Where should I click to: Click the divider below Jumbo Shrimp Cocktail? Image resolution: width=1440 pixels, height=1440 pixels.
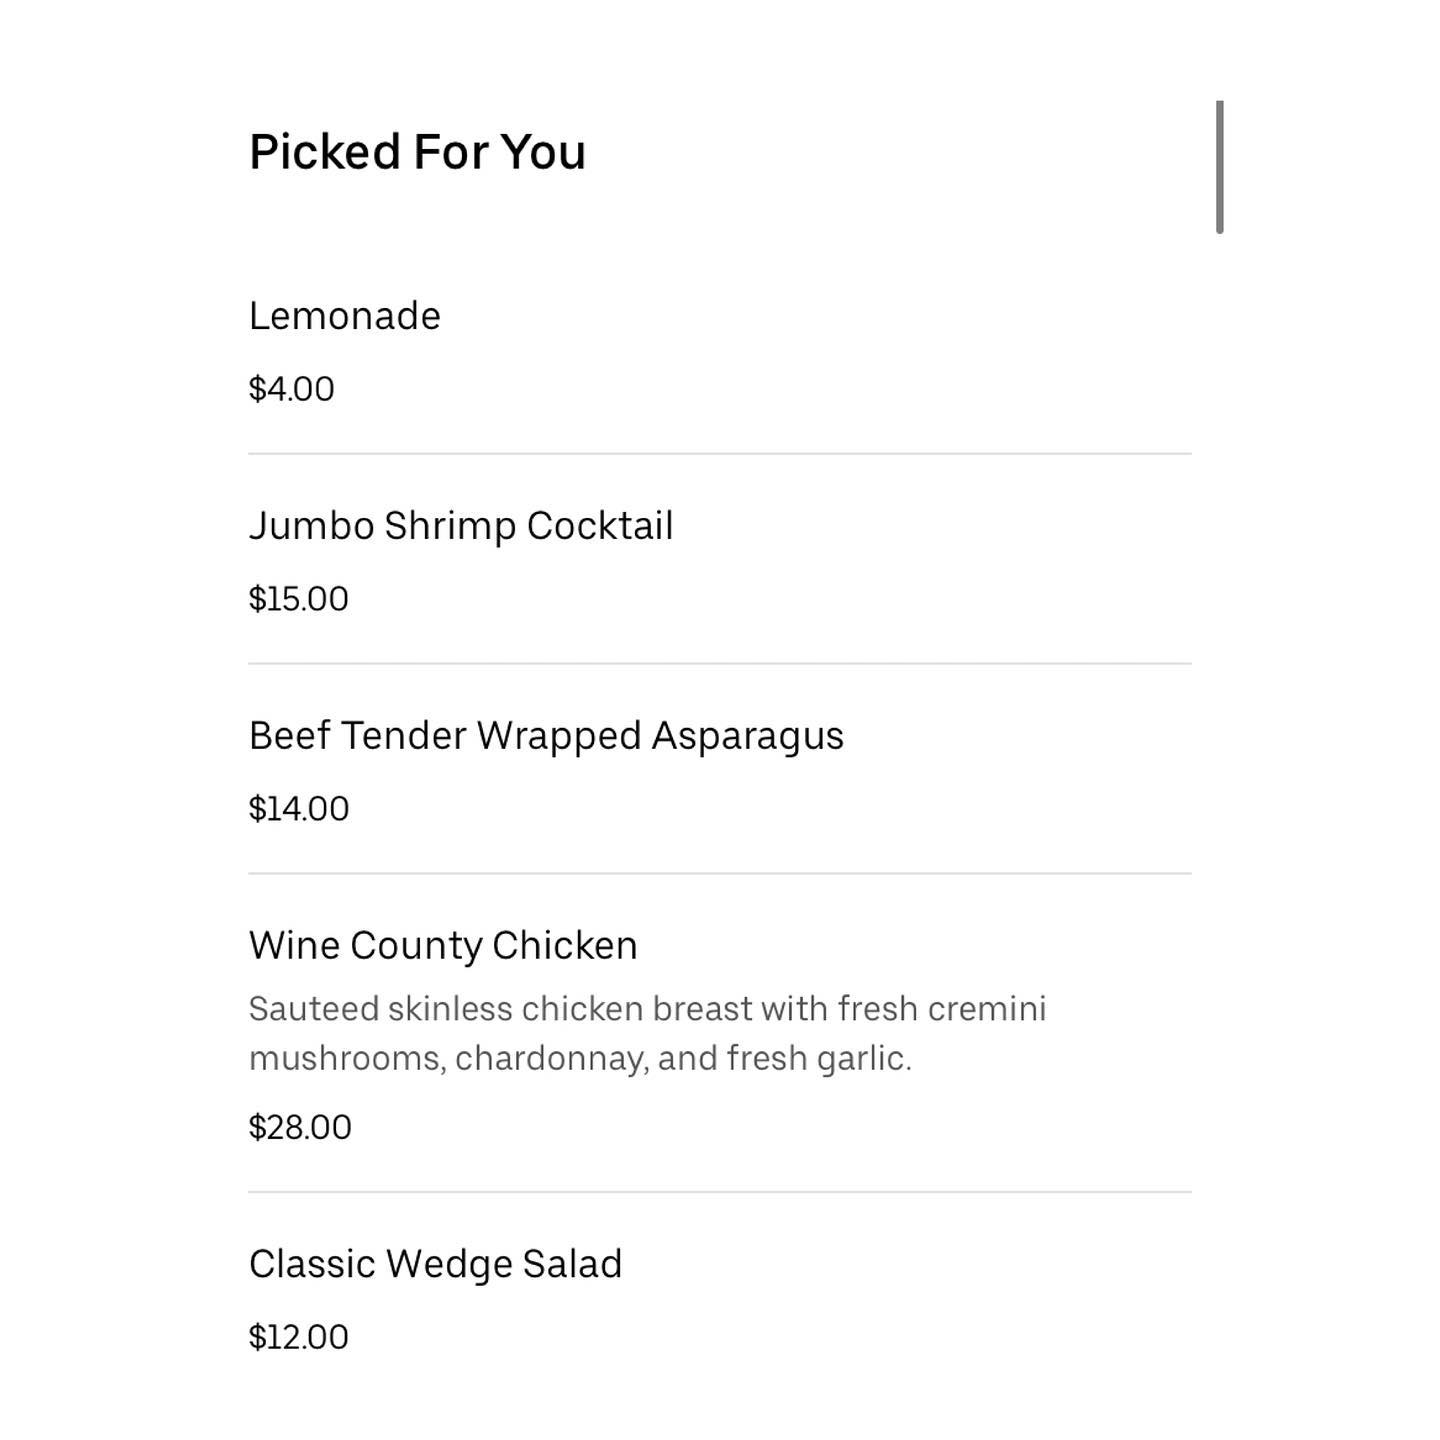tap(720, 664)
